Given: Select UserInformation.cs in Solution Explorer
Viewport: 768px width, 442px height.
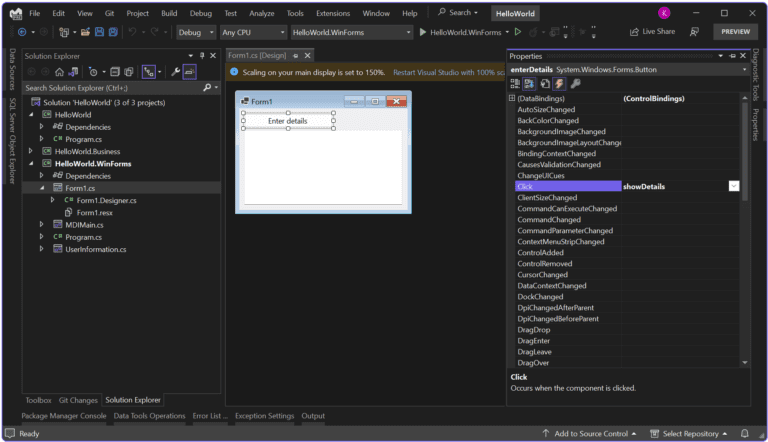Looking at the screenshot, I should tap(96, 249).
